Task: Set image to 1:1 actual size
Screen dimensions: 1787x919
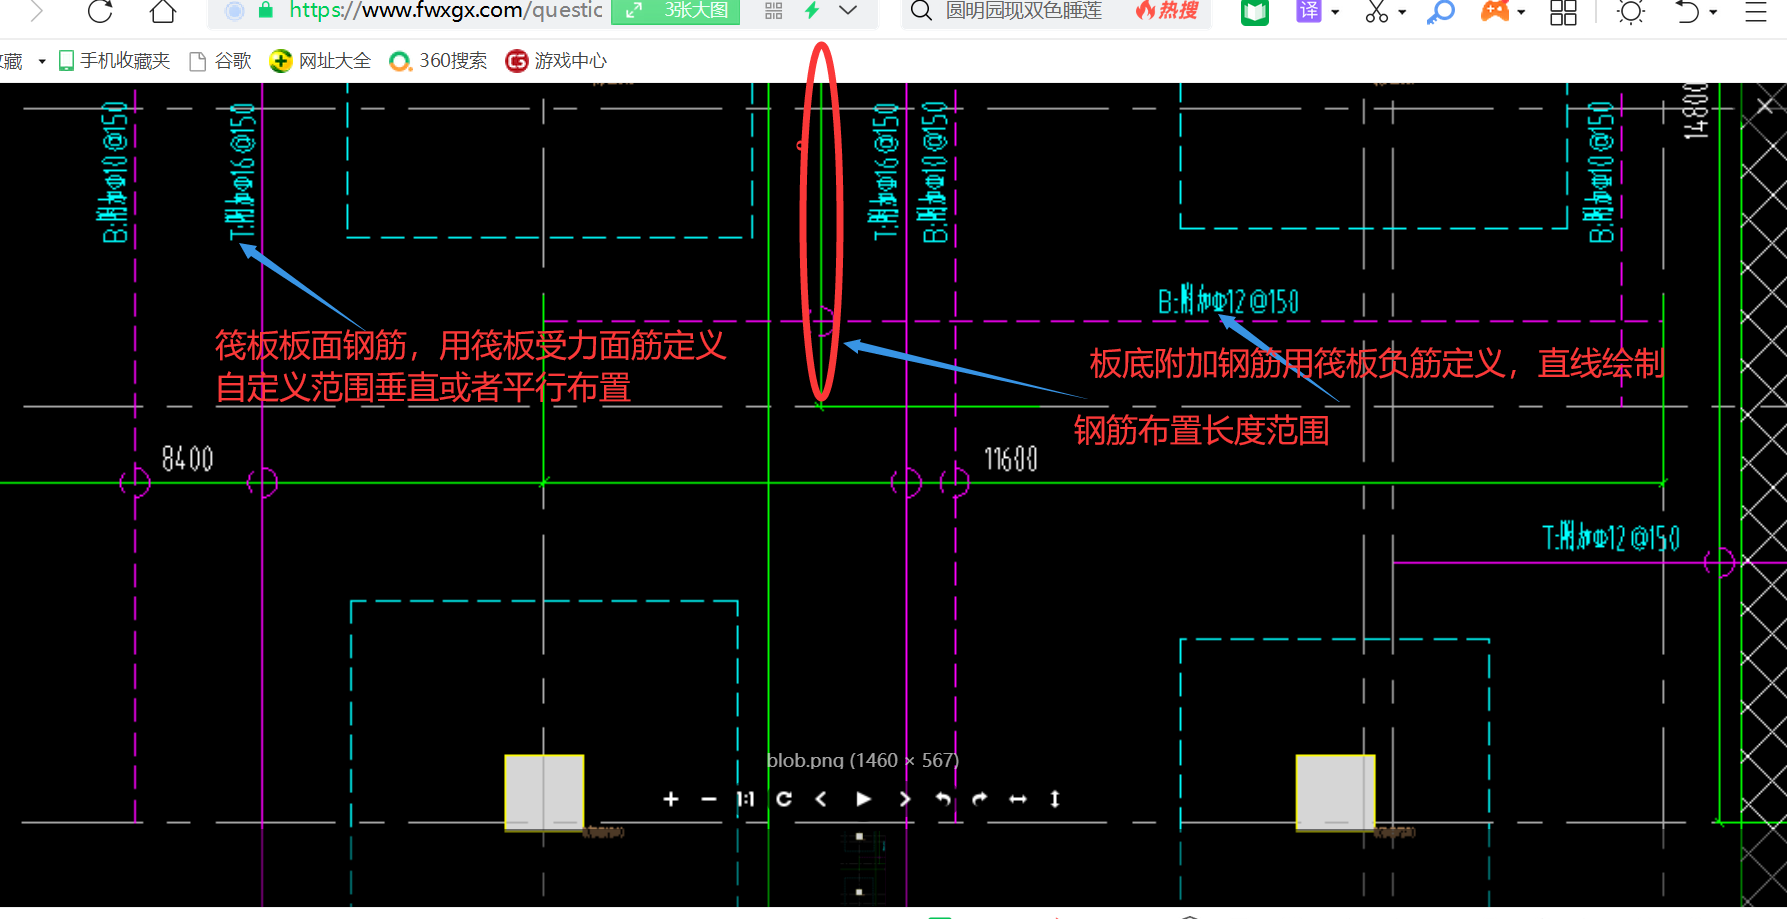Action: click(x=745, y=799)
